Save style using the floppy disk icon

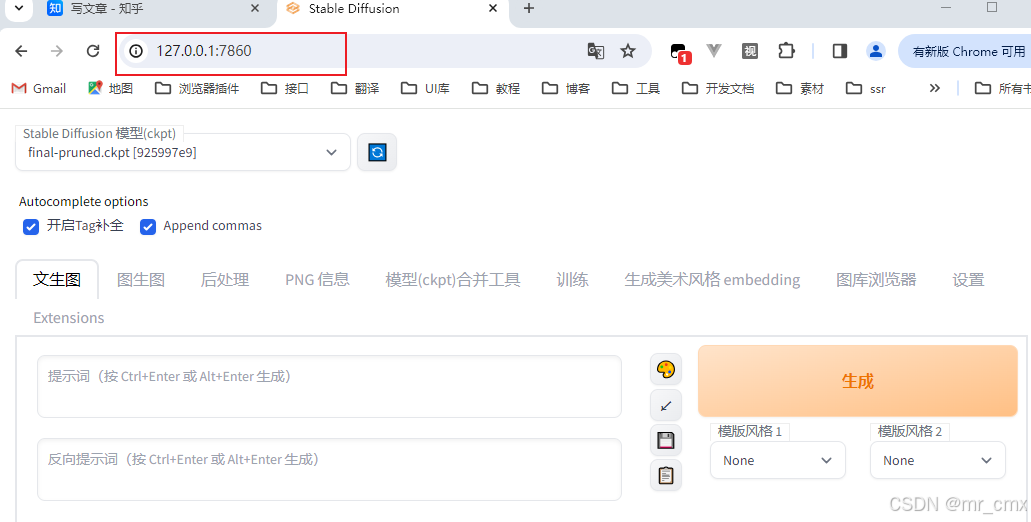(665, 440)
